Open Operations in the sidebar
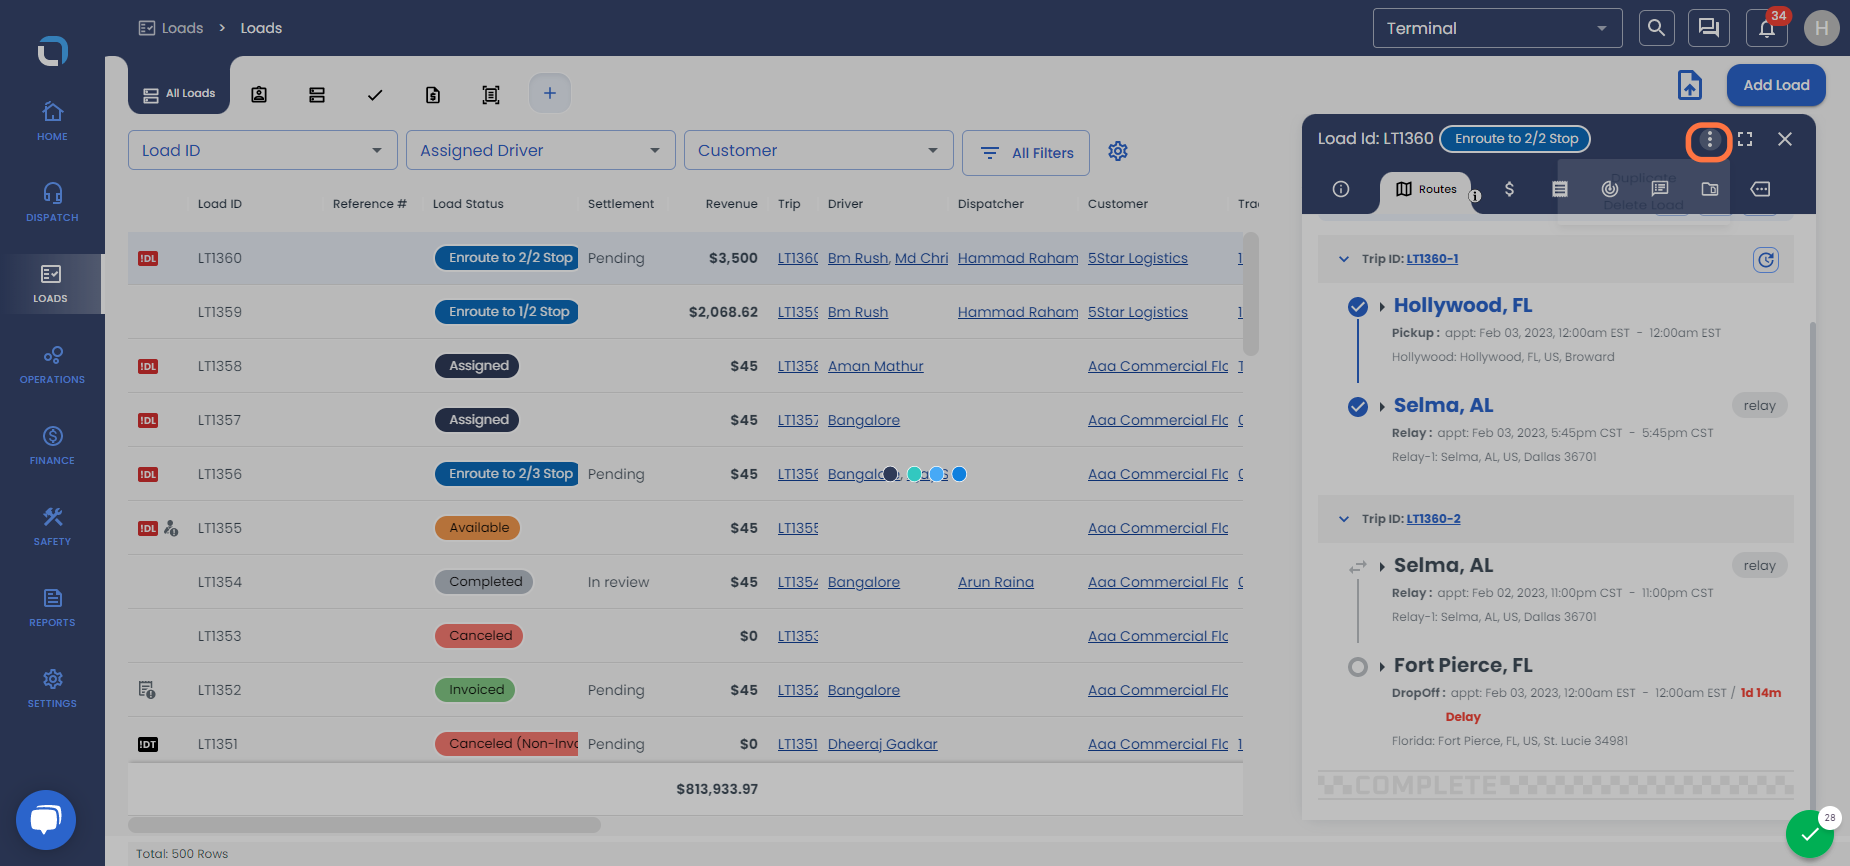Screen dimensions: 1850x866 pyautogui.click(x=52, y=364)
